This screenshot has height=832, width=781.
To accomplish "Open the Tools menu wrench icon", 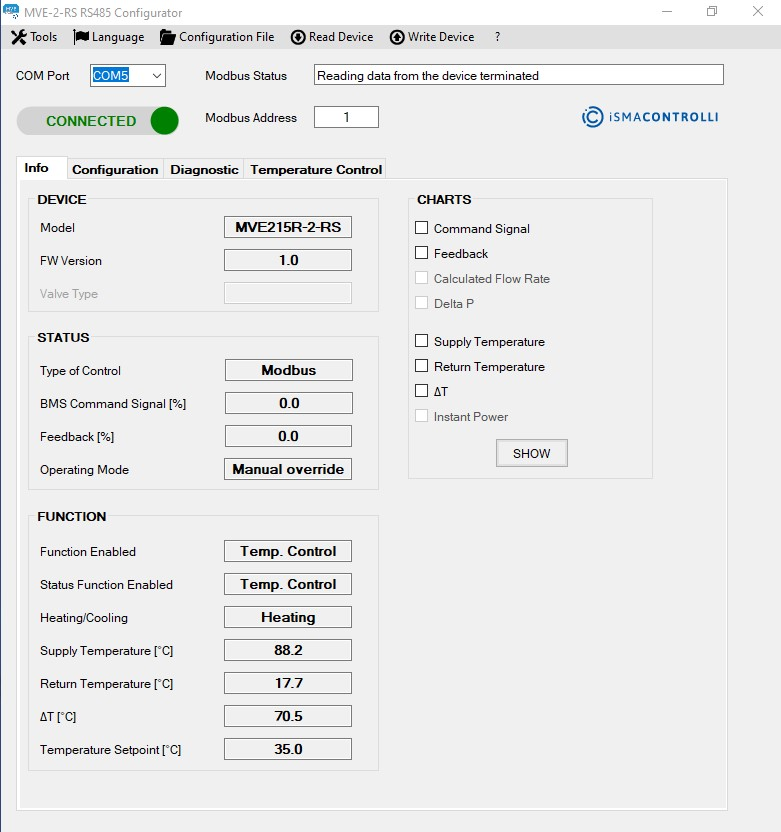I will [18, 37].
